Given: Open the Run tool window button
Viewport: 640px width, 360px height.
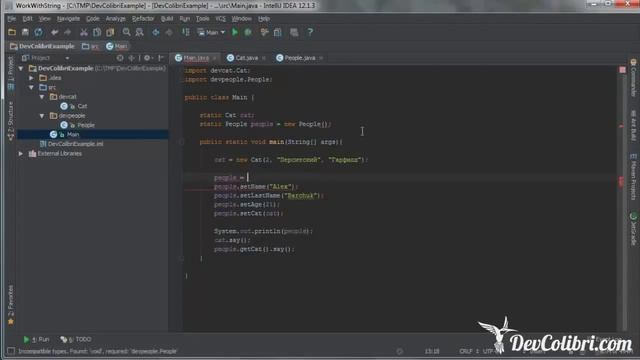Looking at the screenshot, I should coord(36,339).
